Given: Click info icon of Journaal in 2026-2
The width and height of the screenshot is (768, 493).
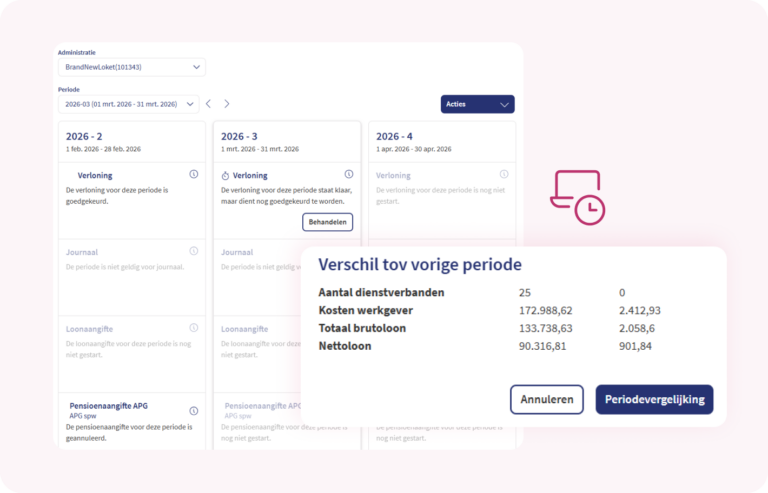Looking at the screenshot, I should pyautogui.click(x=194, y=251).
